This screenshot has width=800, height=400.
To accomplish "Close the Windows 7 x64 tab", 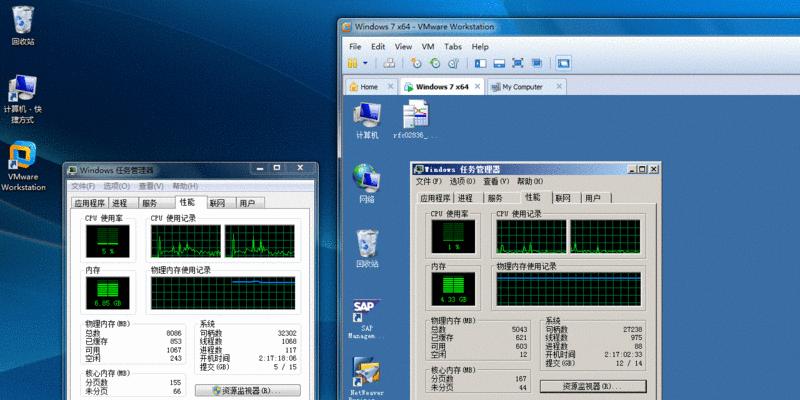I will click(x=478, y=86).
